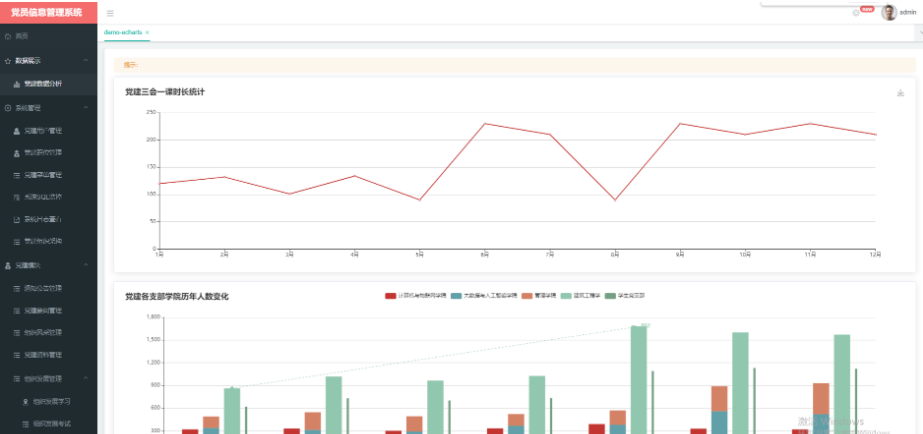Screen dimensions: 923x434
Task: Click the line chart peak at 6月
Action: pos(484,124)
